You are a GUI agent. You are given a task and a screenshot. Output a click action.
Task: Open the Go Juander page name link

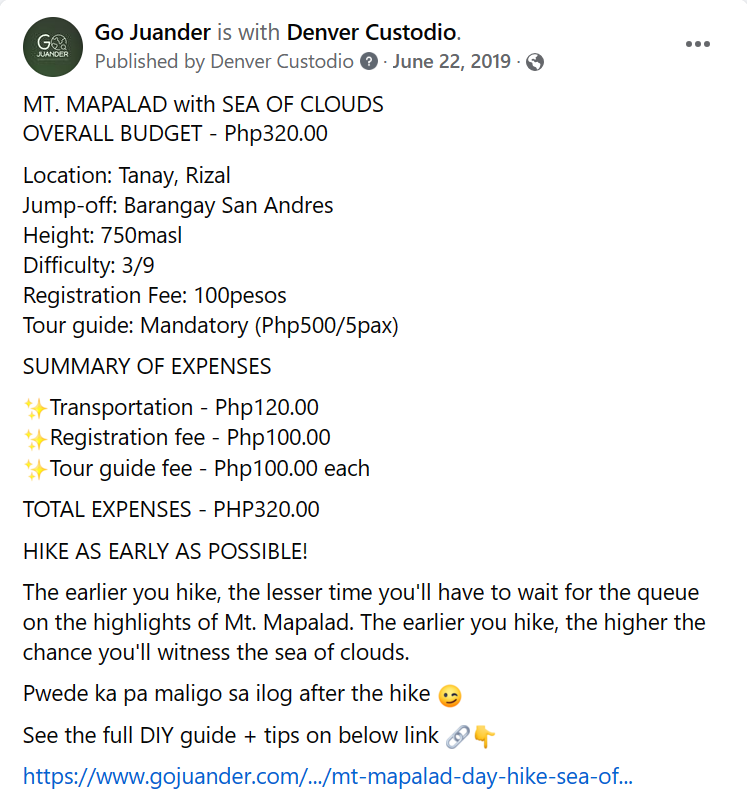coord(151,32)
